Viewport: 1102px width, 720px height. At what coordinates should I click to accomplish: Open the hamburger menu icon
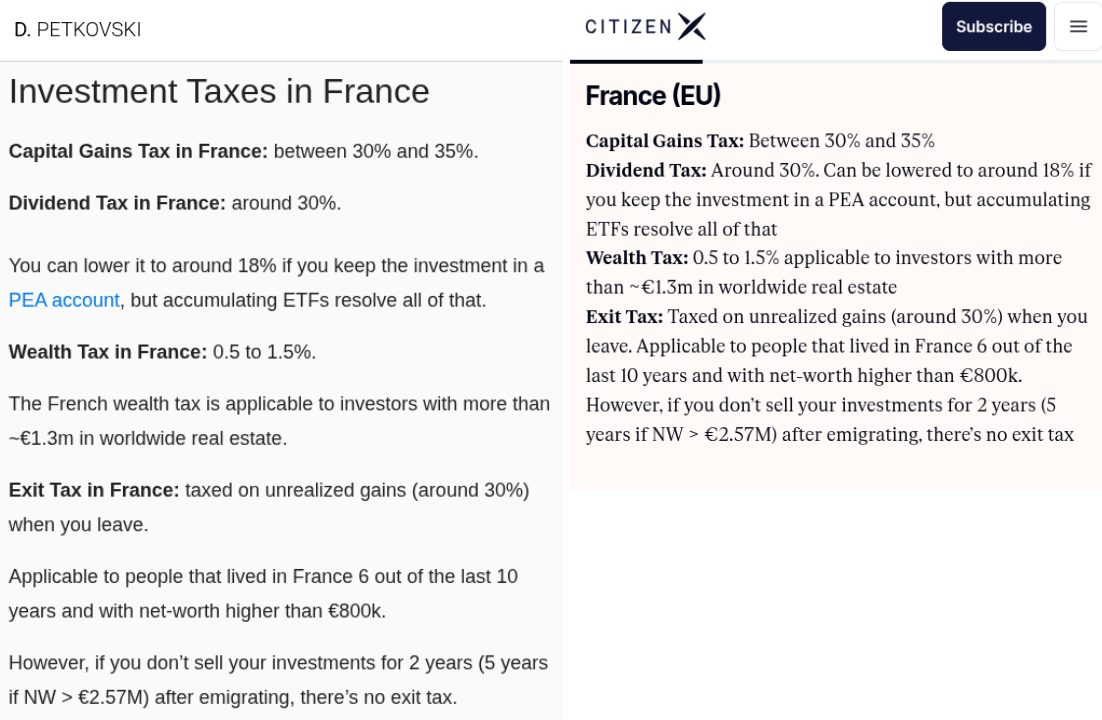(x=1078, y=27)
